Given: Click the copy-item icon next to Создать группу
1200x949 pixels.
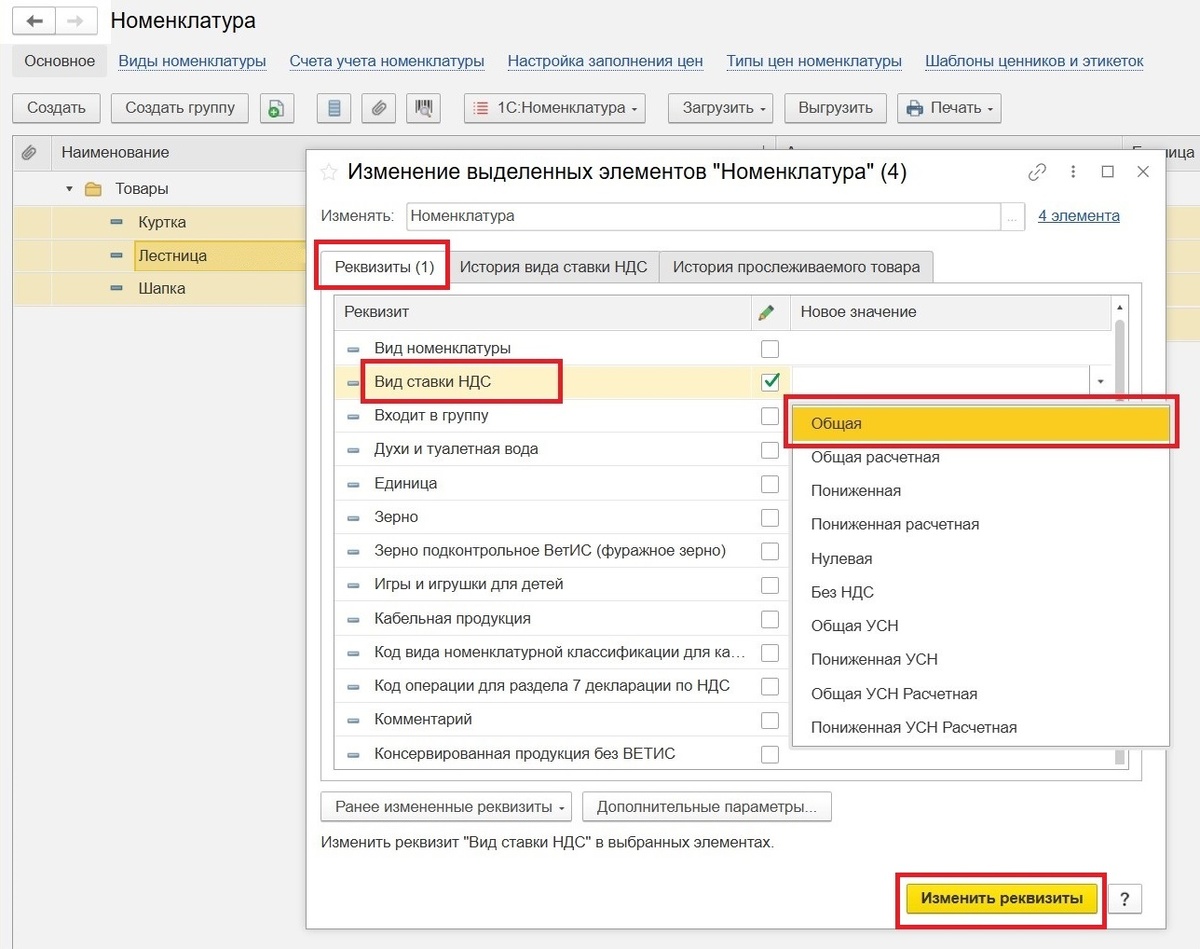Looking at the screenshot, I should point(277,108).
